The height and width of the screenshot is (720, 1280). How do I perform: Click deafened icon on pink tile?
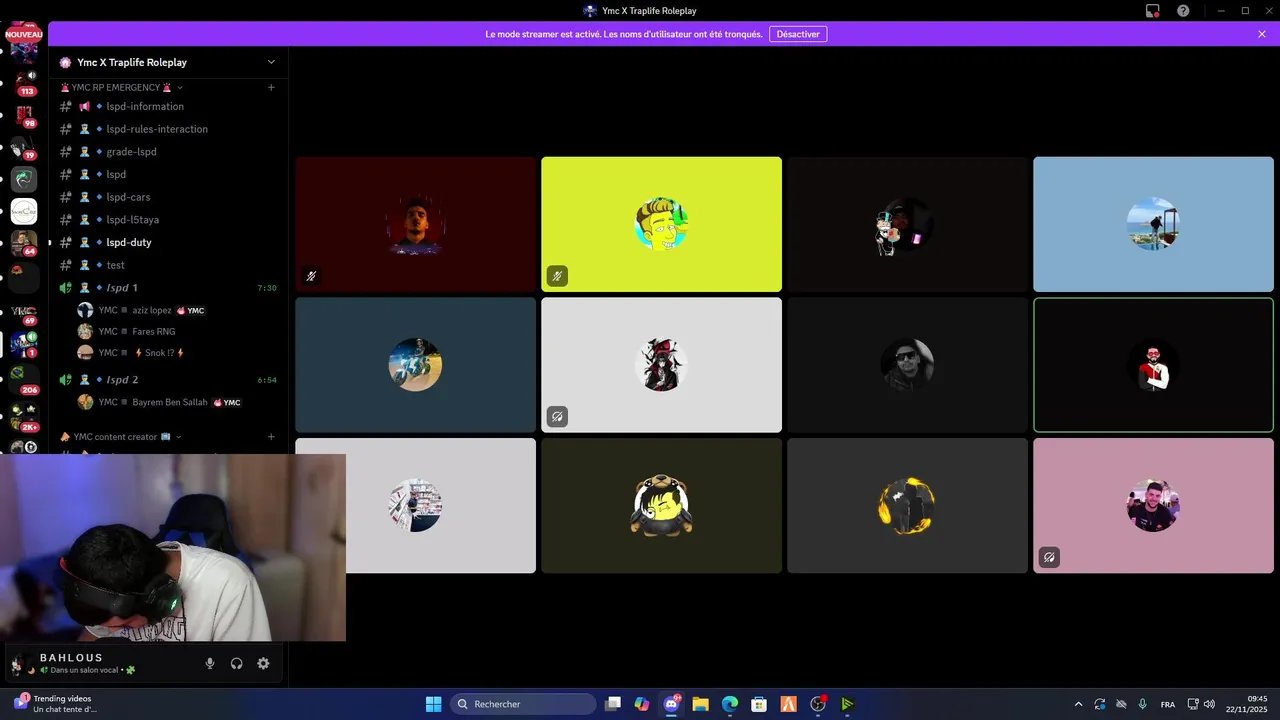1049,558
